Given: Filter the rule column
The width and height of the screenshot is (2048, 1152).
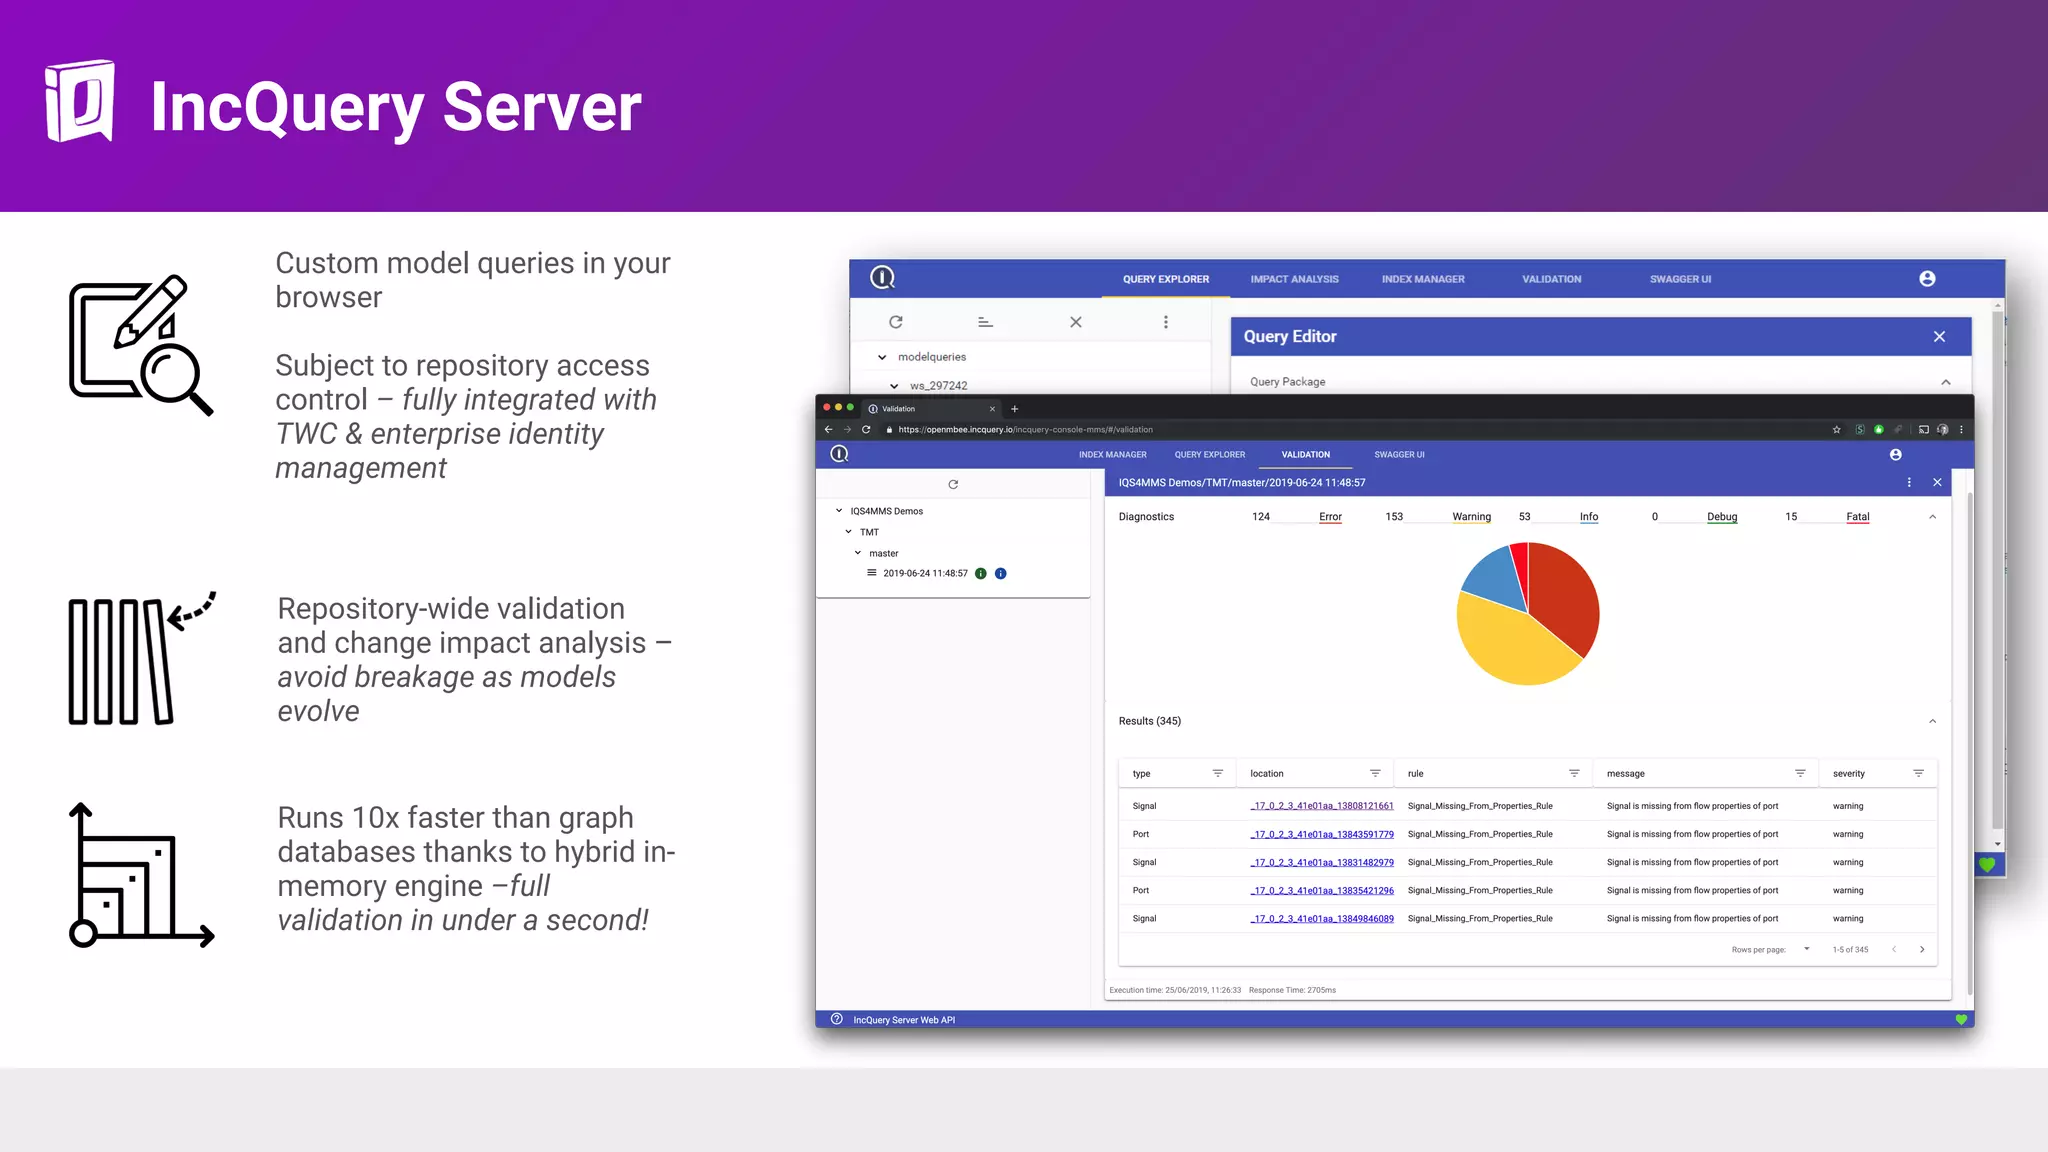Looking at the screenshot, I should coord(1573,773).
